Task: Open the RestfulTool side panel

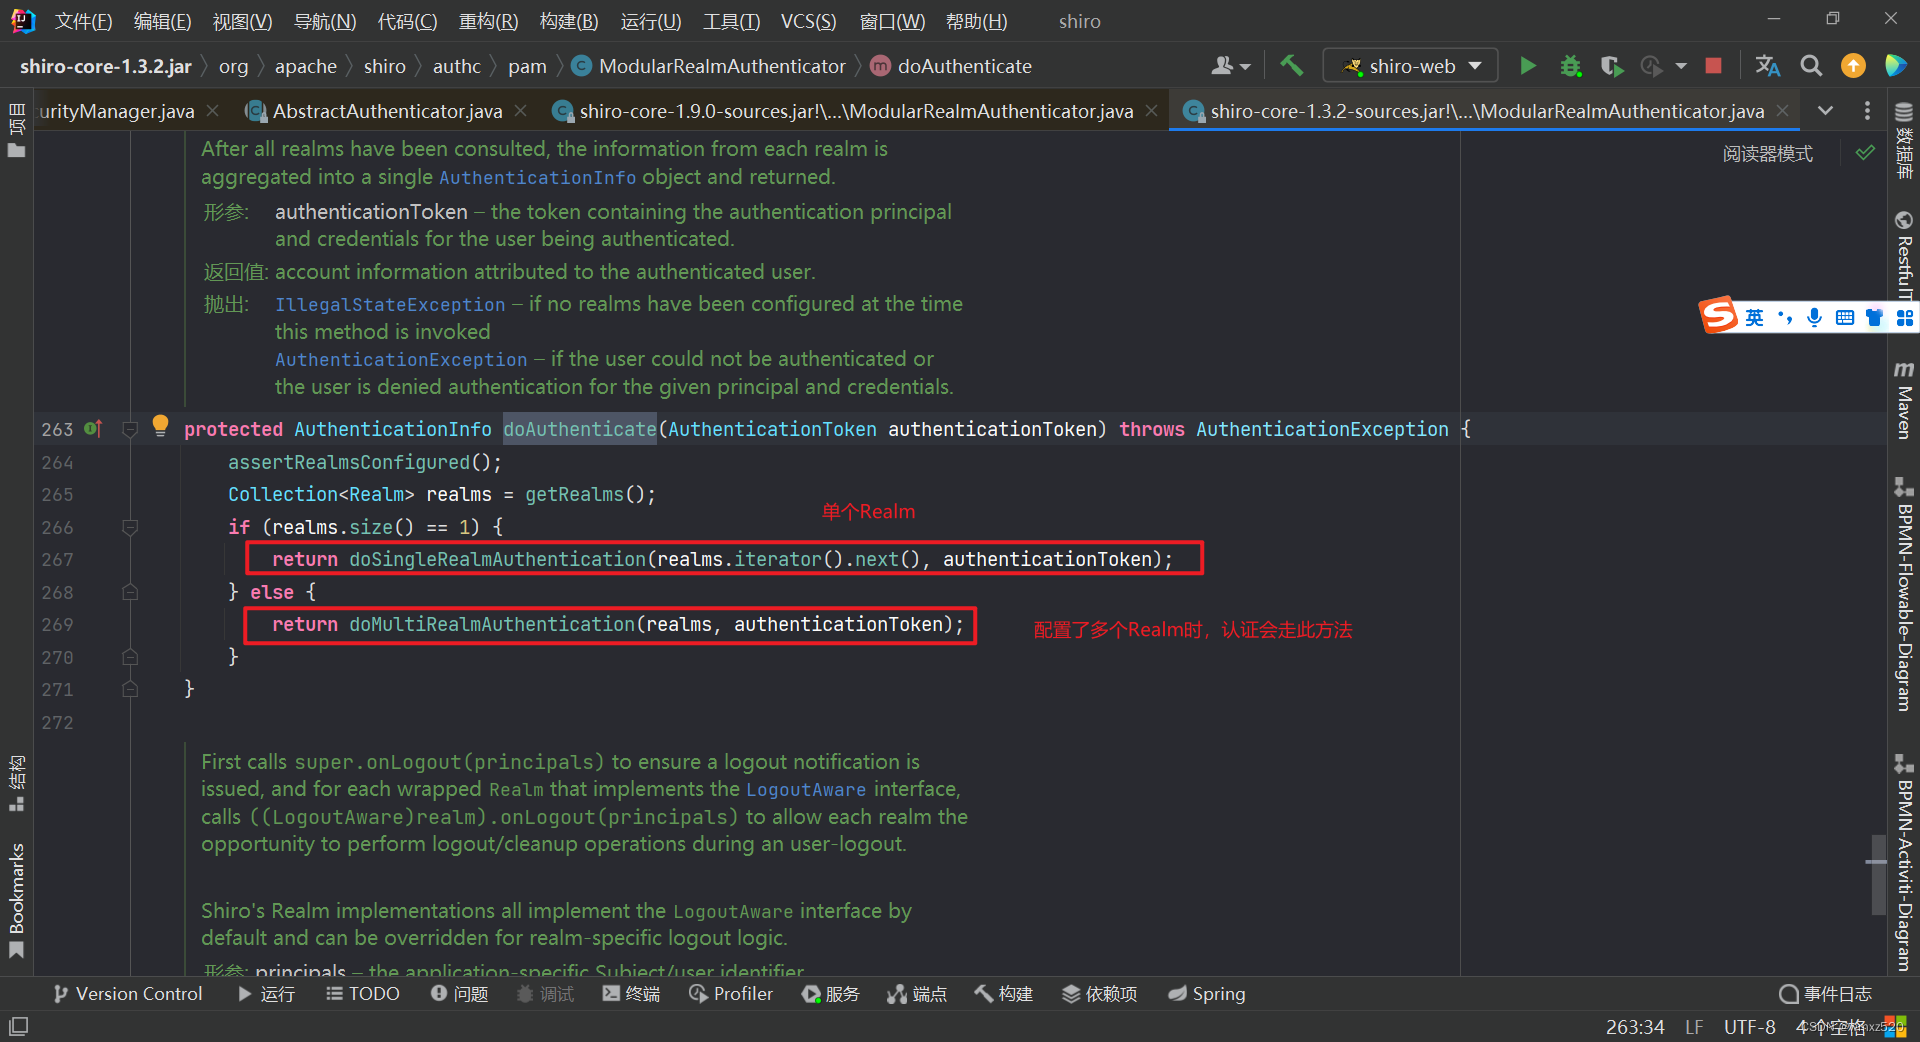Action: click(1904, 255)
